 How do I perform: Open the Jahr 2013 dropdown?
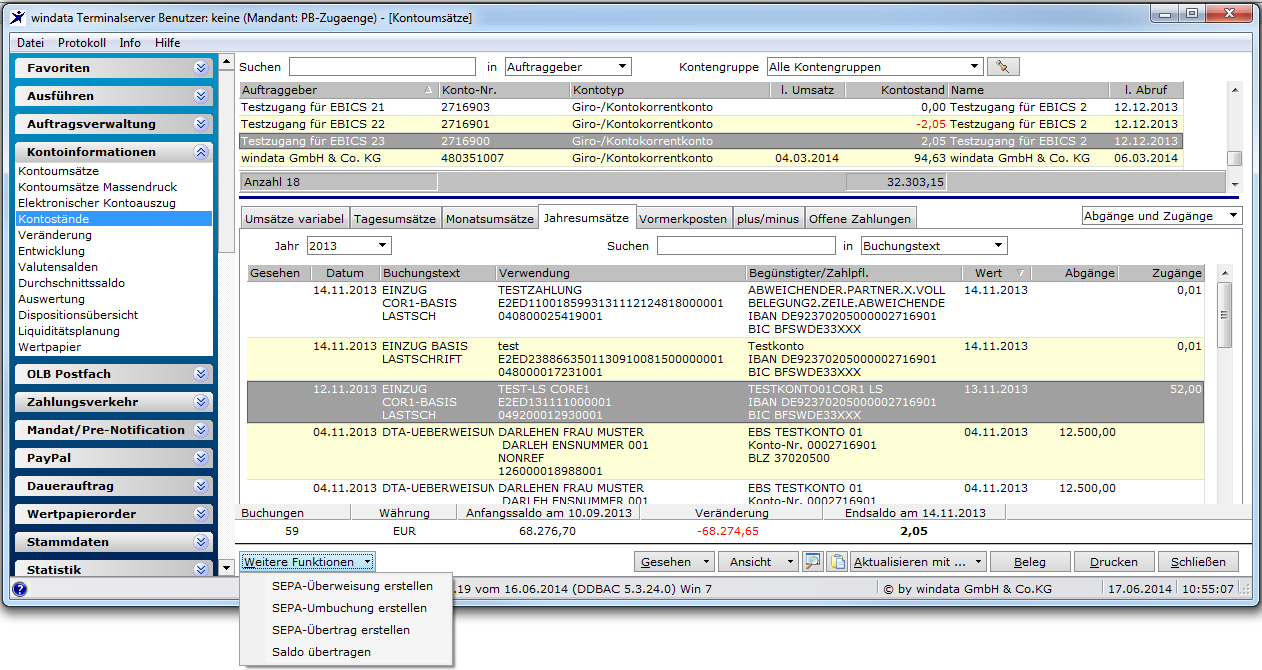[x=349, y=245]
